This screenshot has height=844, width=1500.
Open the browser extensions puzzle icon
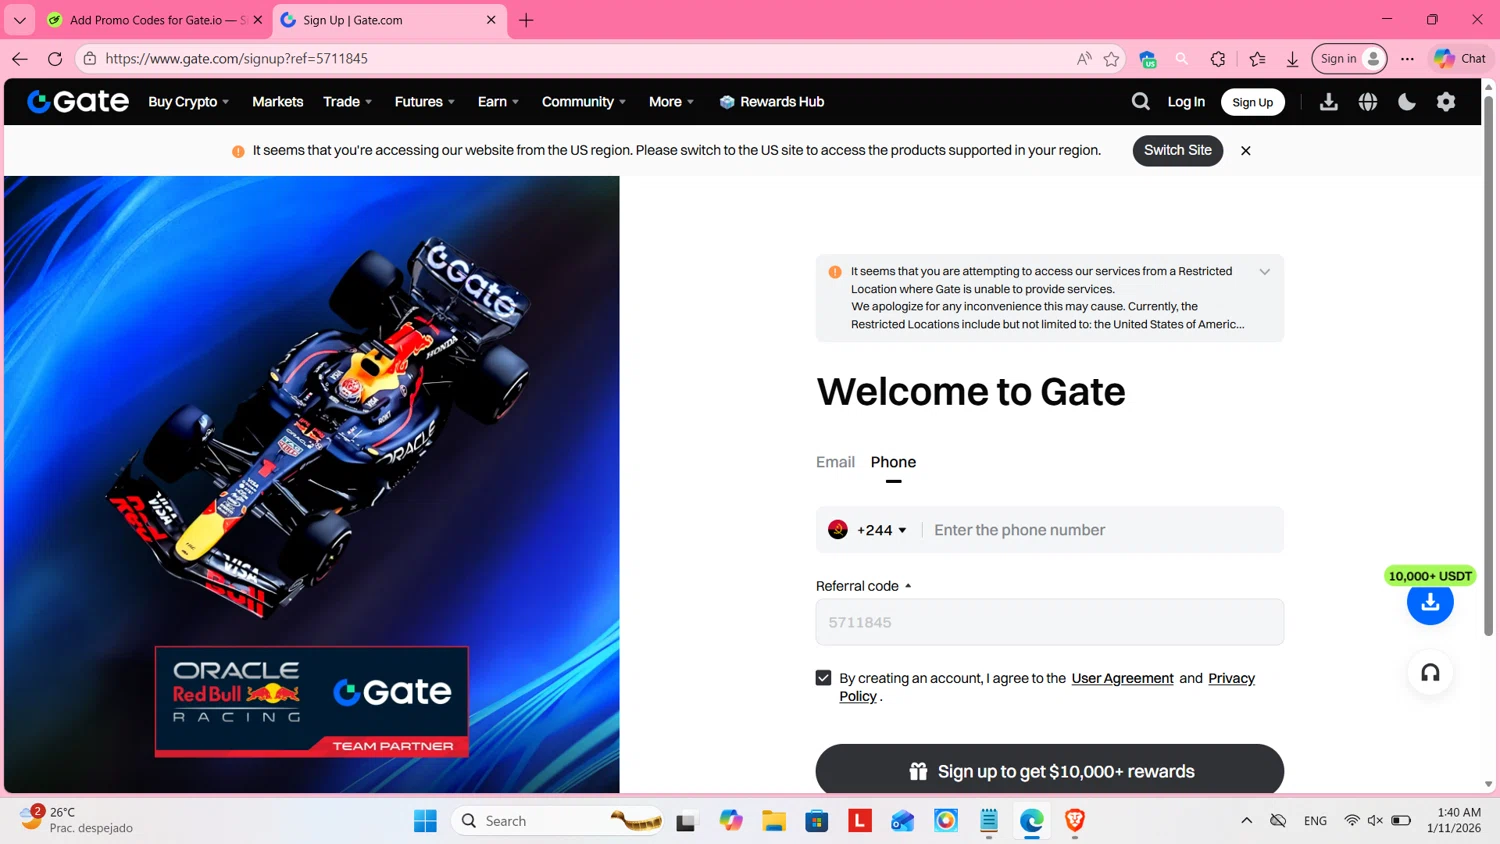pyautogui.click(x=1218, y=59)
